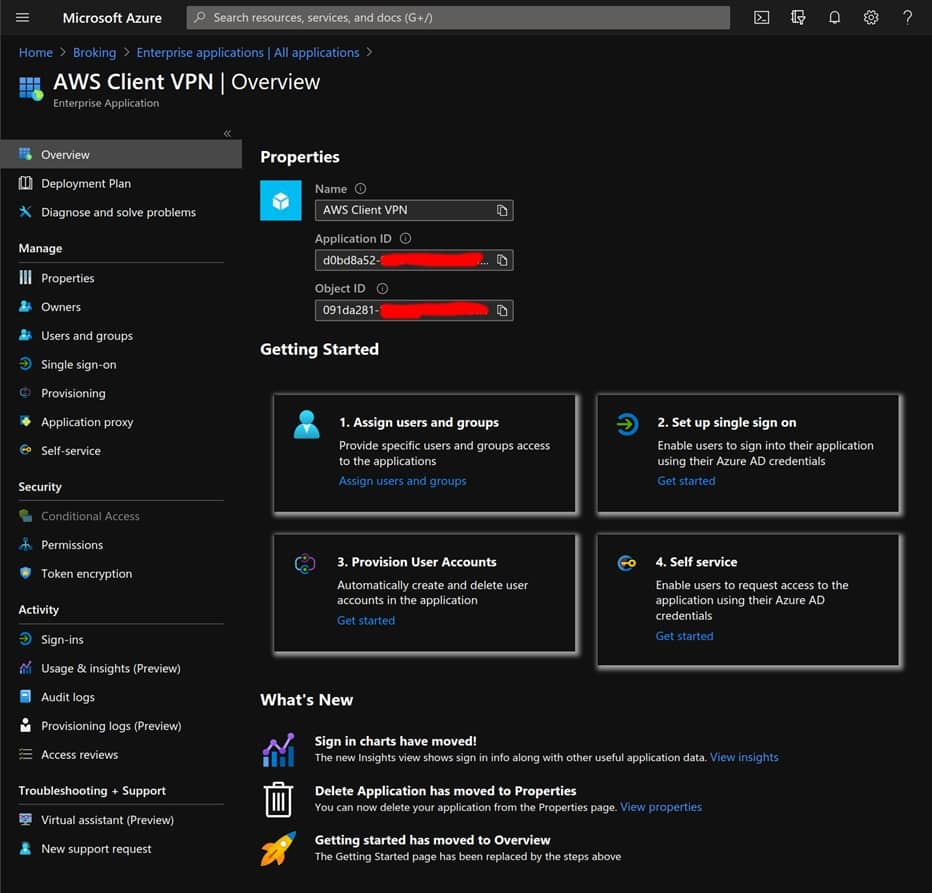The height and width of the screenshot is (893, 932).
Task: Click the Application ID text field
Action: pyautogui.click(x=414, y=260)
